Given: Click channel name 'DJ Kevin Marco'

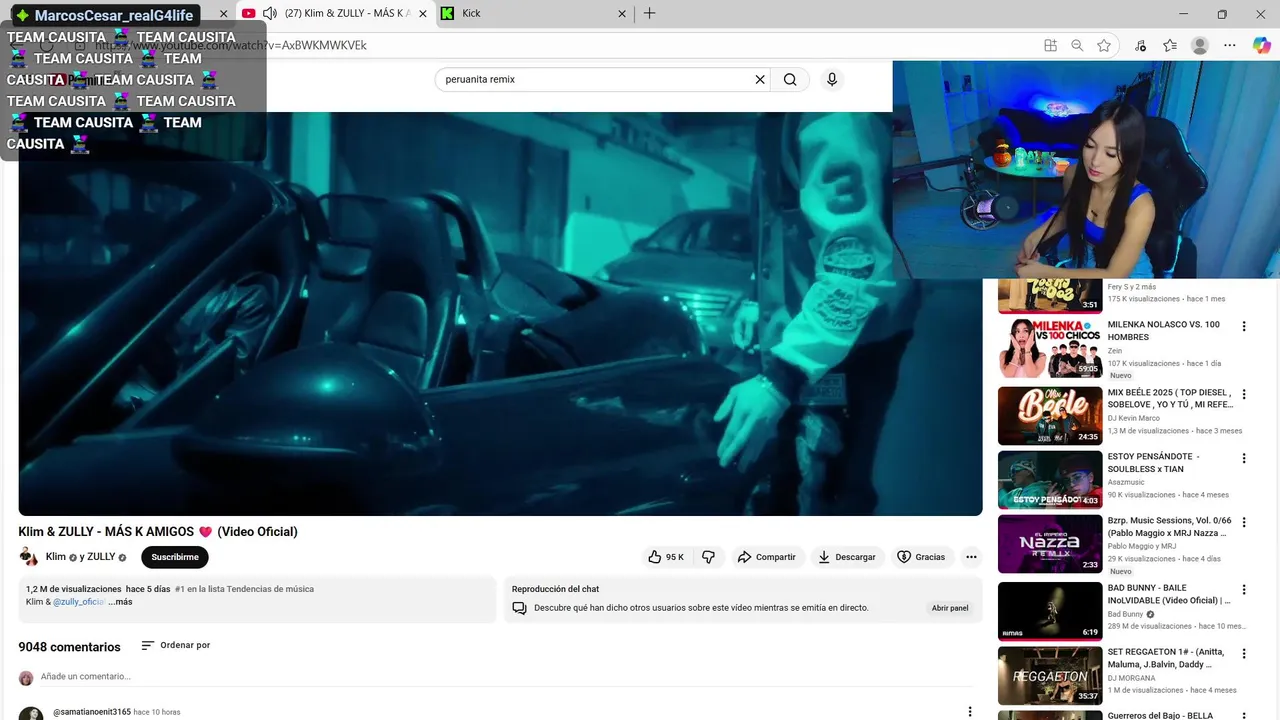Looking at the screenshot, I should tap(1132, 418).
